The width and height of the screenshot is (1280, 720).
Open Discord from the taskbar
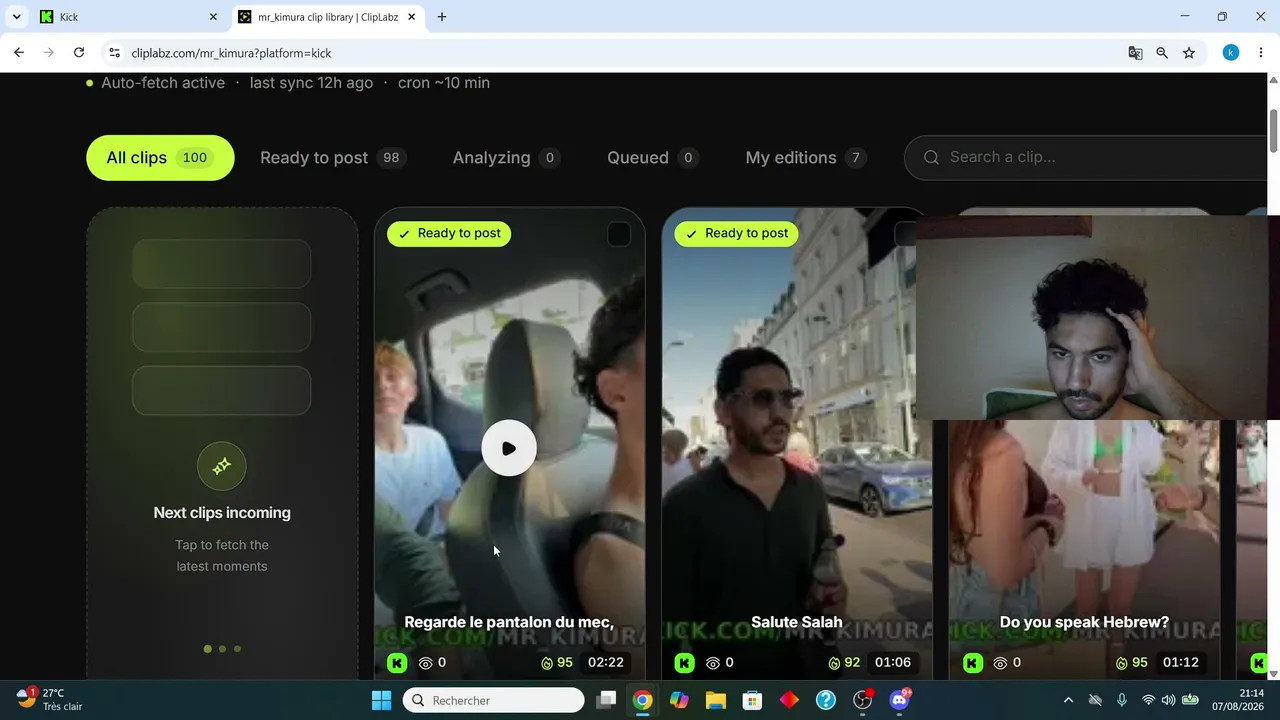[x=900, y=700]
